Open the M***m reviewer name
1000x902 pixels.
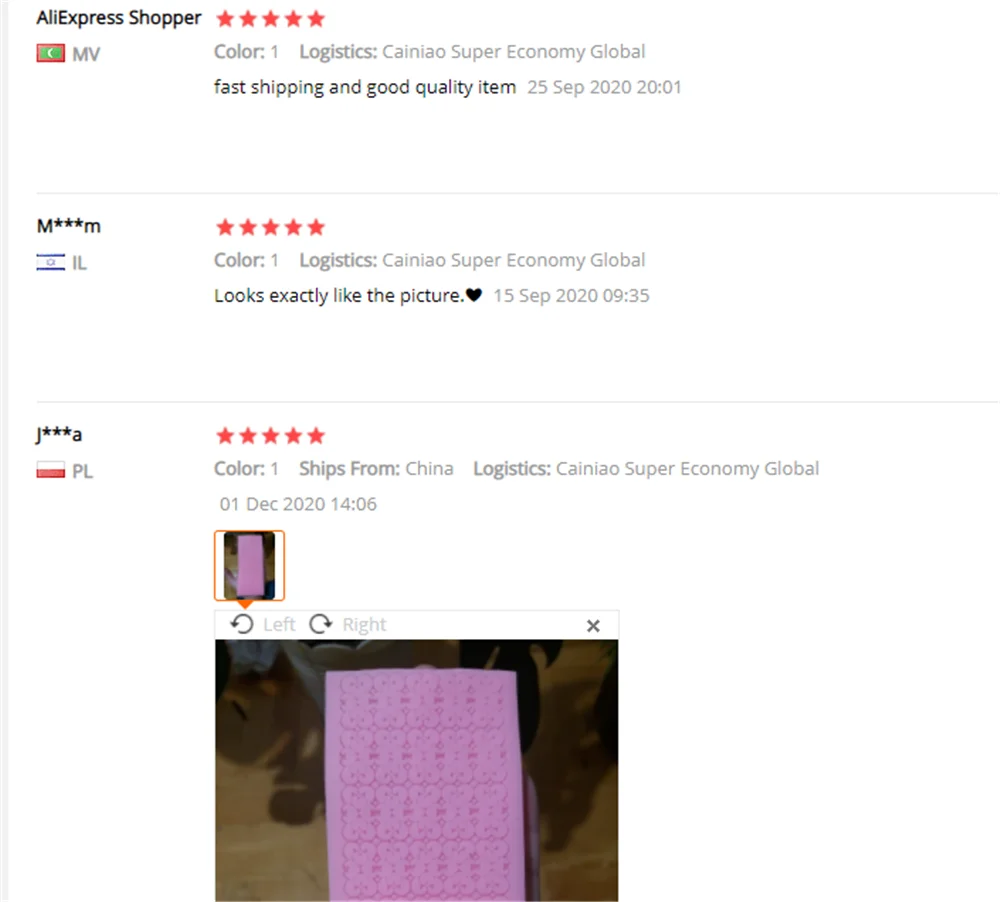tap(68, 226)
